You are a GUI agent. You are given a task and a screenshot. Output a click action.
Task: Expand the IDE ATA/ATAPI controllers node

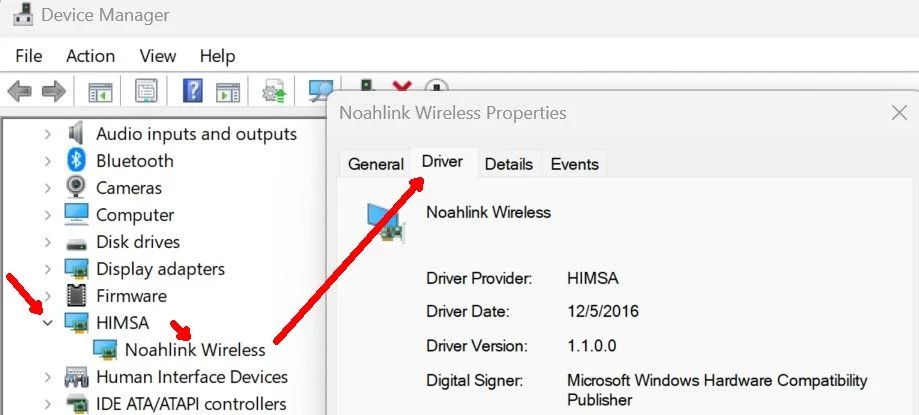(x=48, y=404)
